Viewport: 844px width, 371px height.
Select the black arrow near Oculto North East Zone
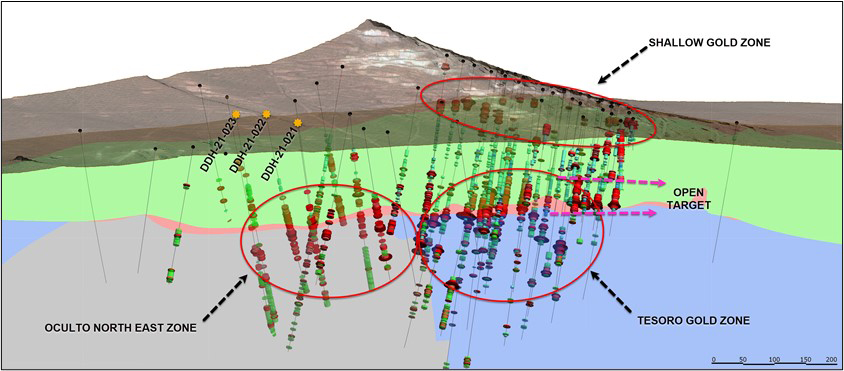(224, 296)
